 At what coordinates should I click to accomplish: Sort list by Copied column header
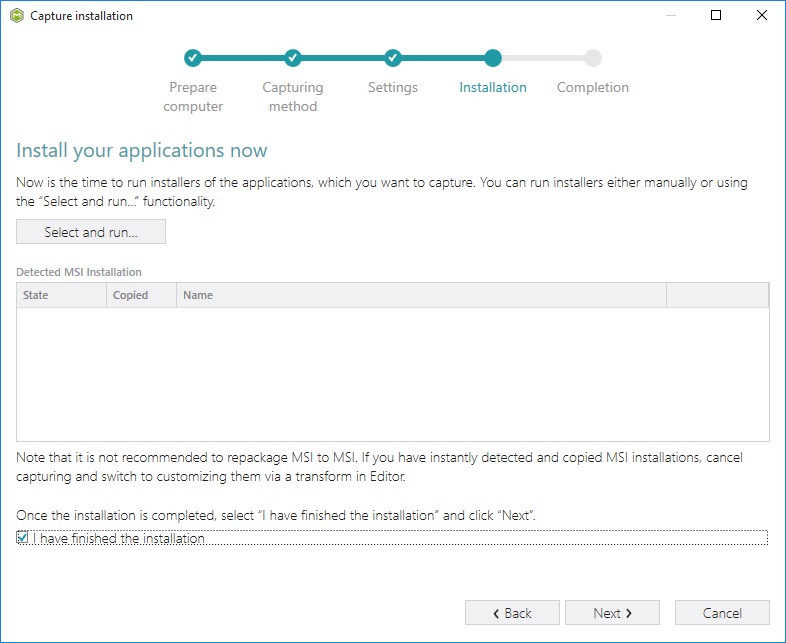(x=141, y=295)
